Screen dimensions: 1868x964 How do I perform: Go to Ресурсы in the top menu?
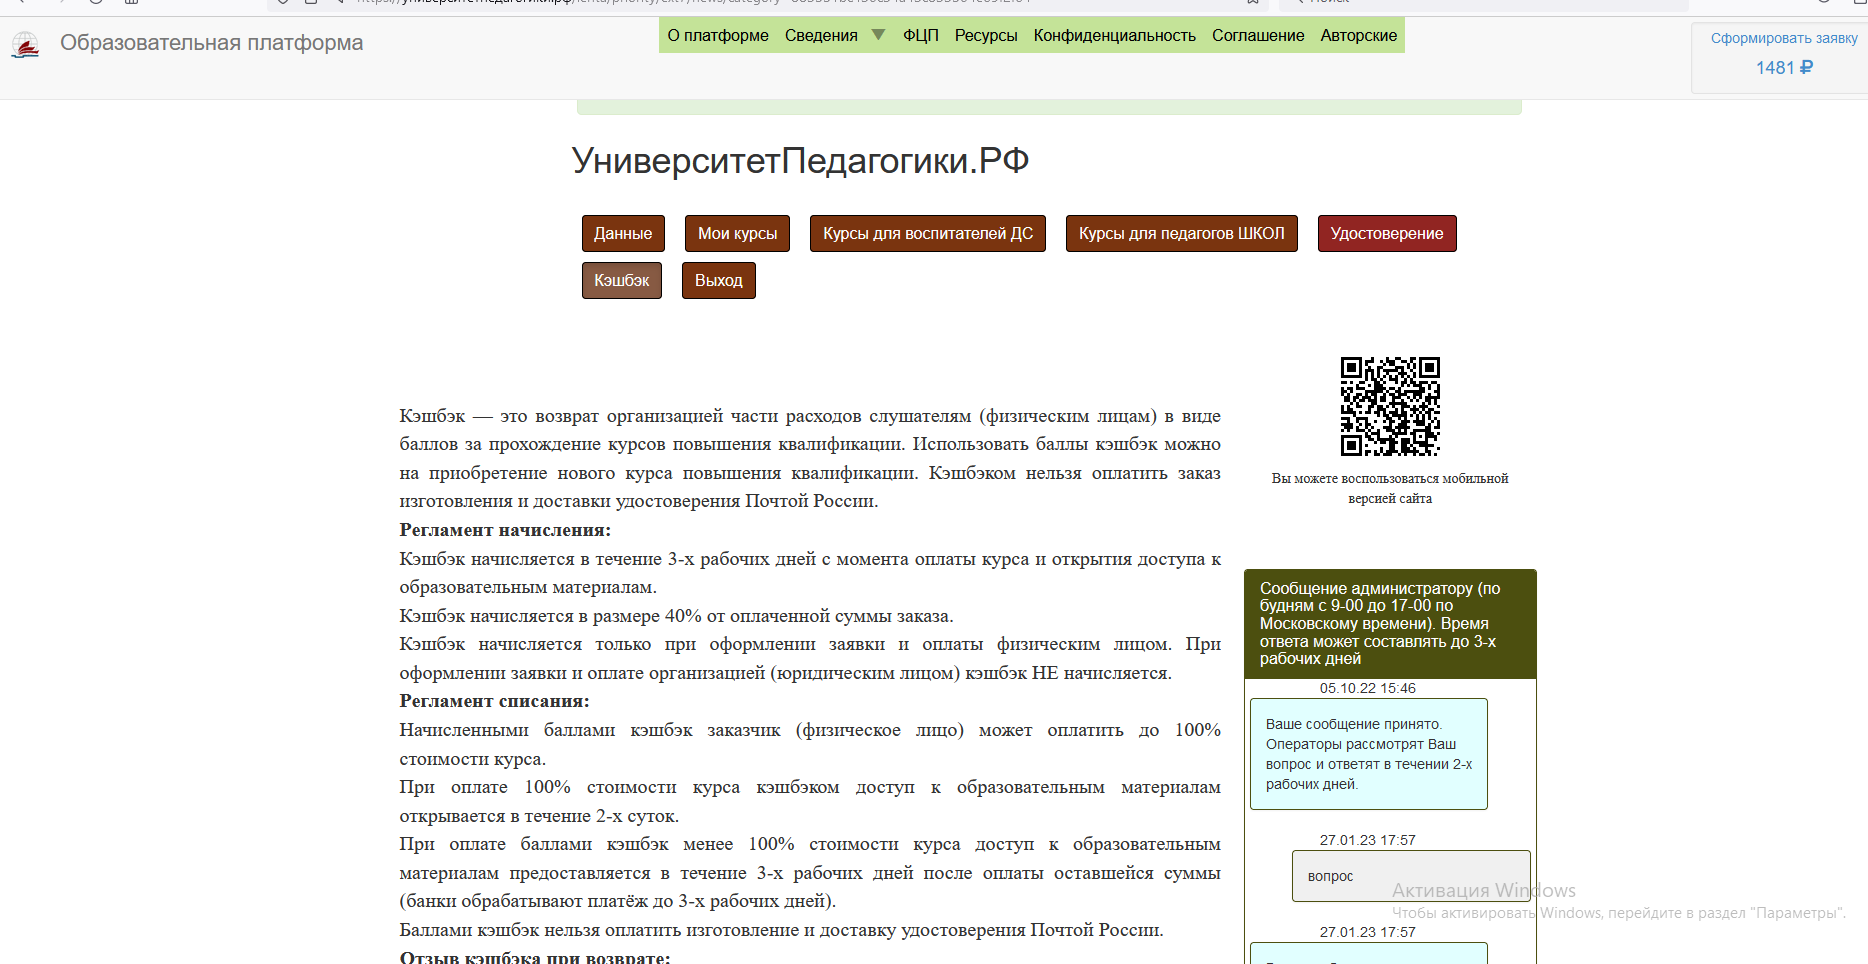point(985,35)
